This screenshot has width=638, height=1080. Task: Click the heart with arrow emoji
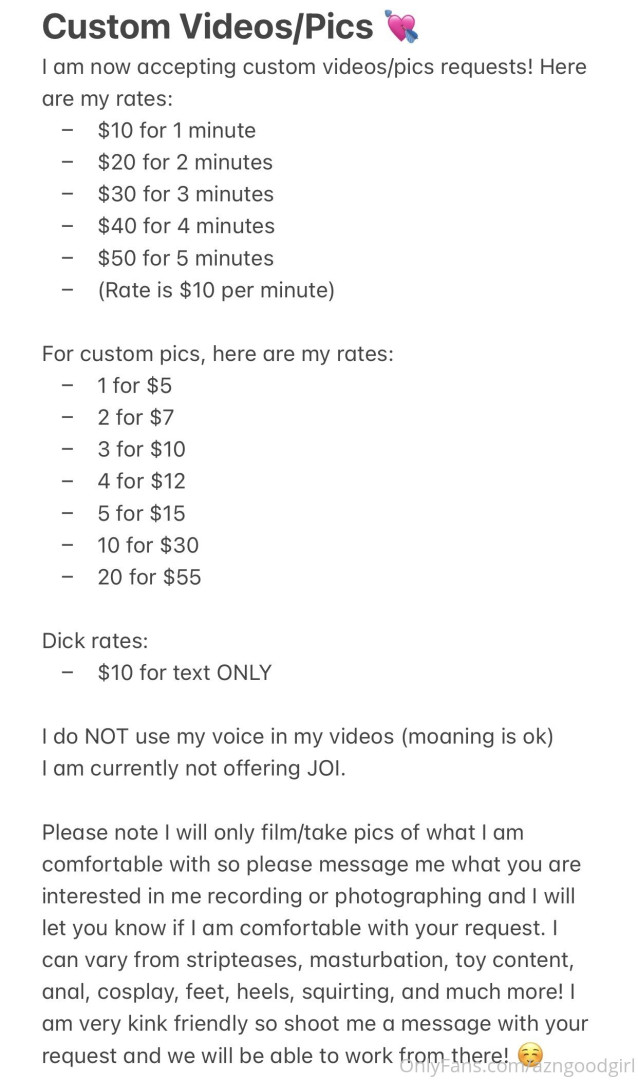click(x=402, y=26)
